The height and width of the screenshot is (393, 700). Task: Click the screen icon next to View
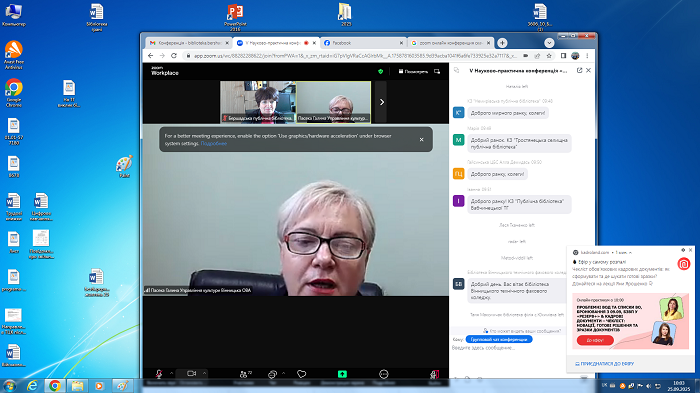pyautogui.click(x=437, y=71)
